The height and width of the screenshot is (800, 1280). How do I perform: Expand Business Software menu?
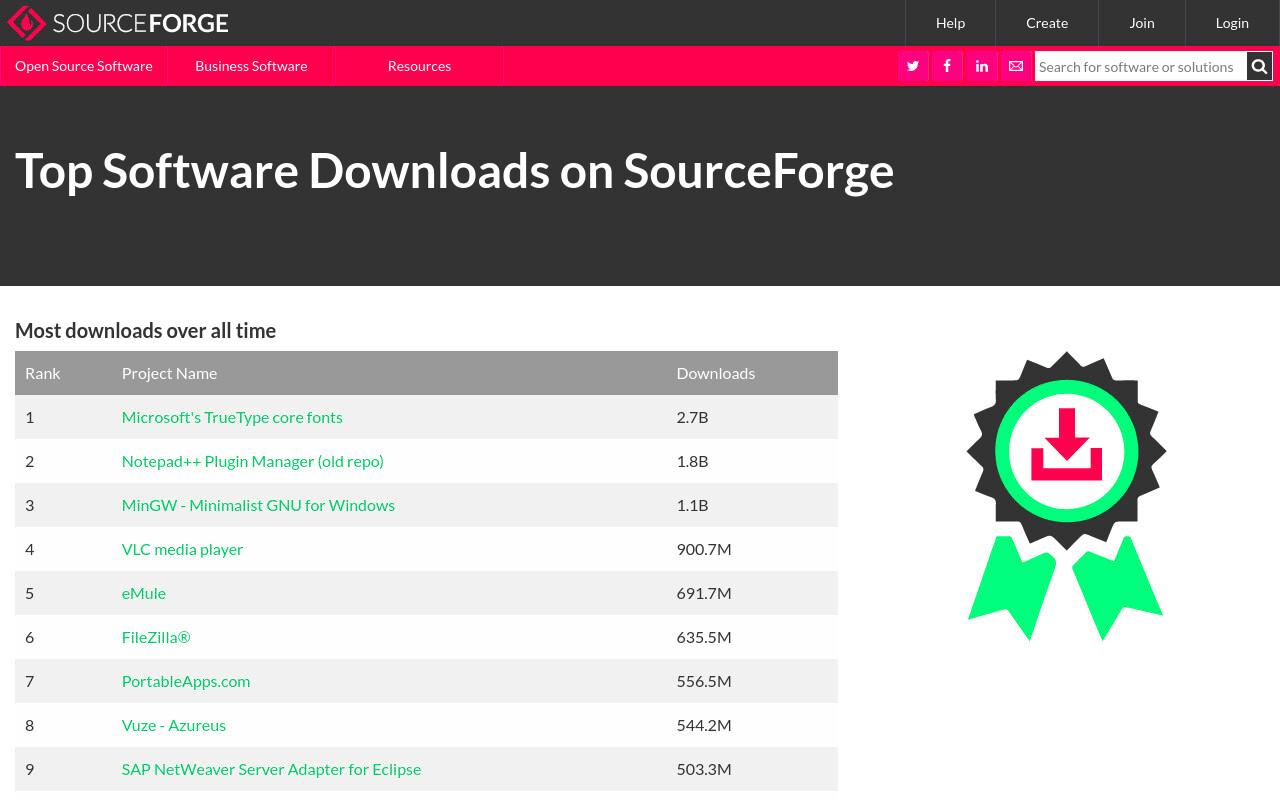click(251, 66)
